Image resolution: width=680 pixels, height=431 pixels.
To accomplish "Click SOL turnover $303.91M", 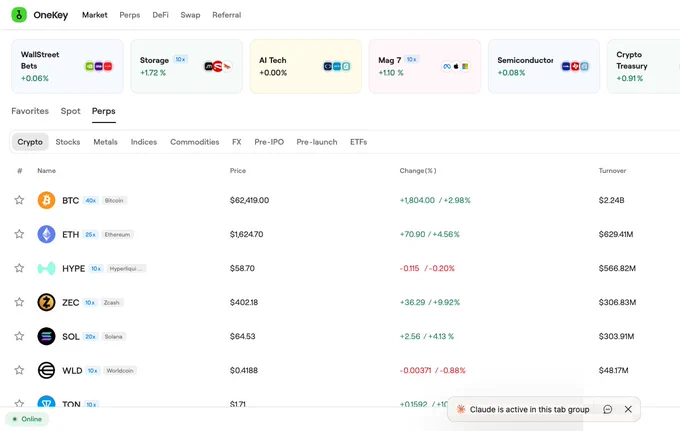I will pos(616,336).
